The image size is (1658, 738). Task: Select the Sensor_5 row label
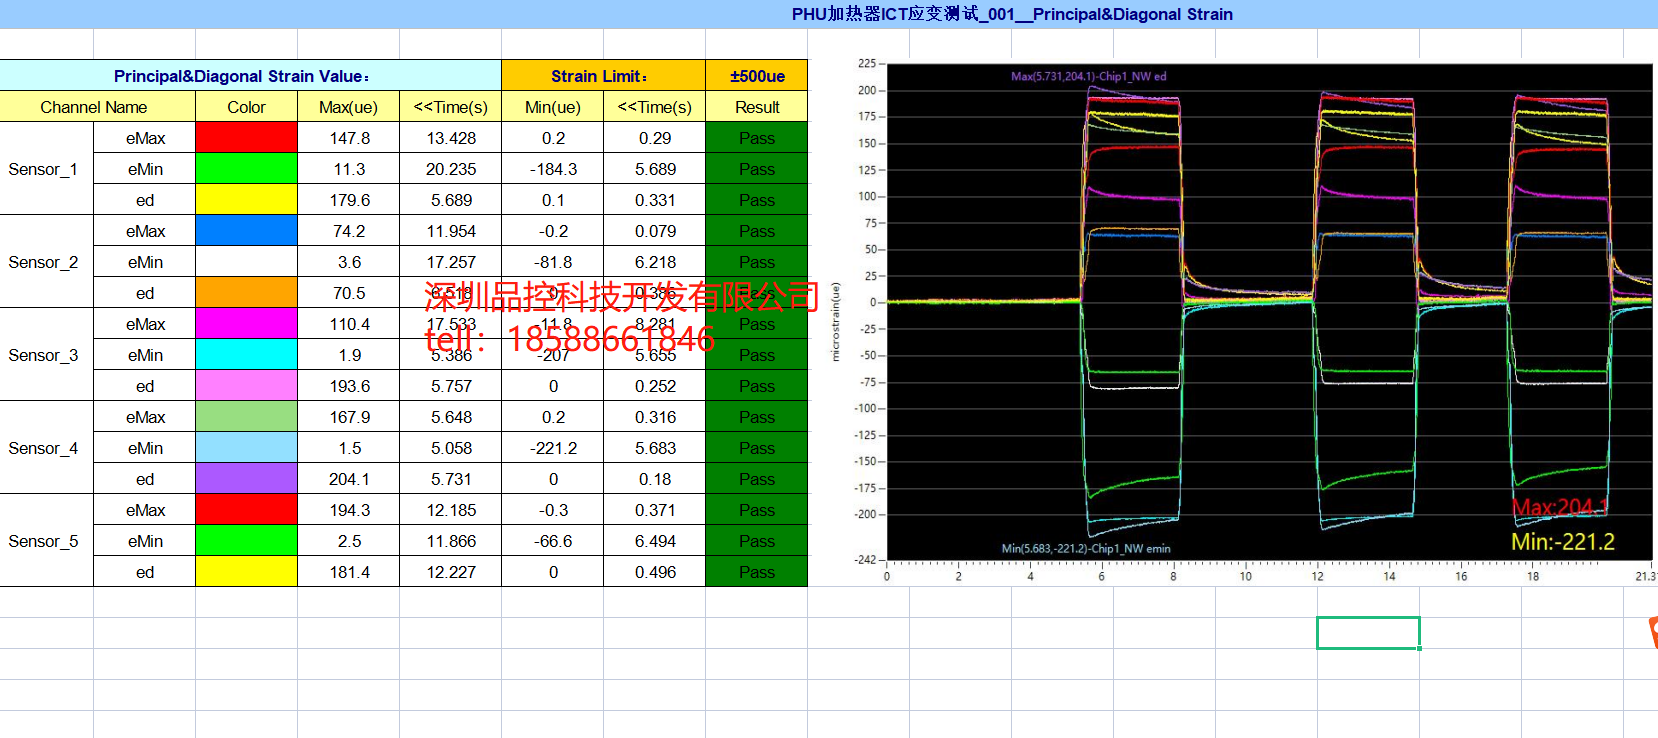46,541
